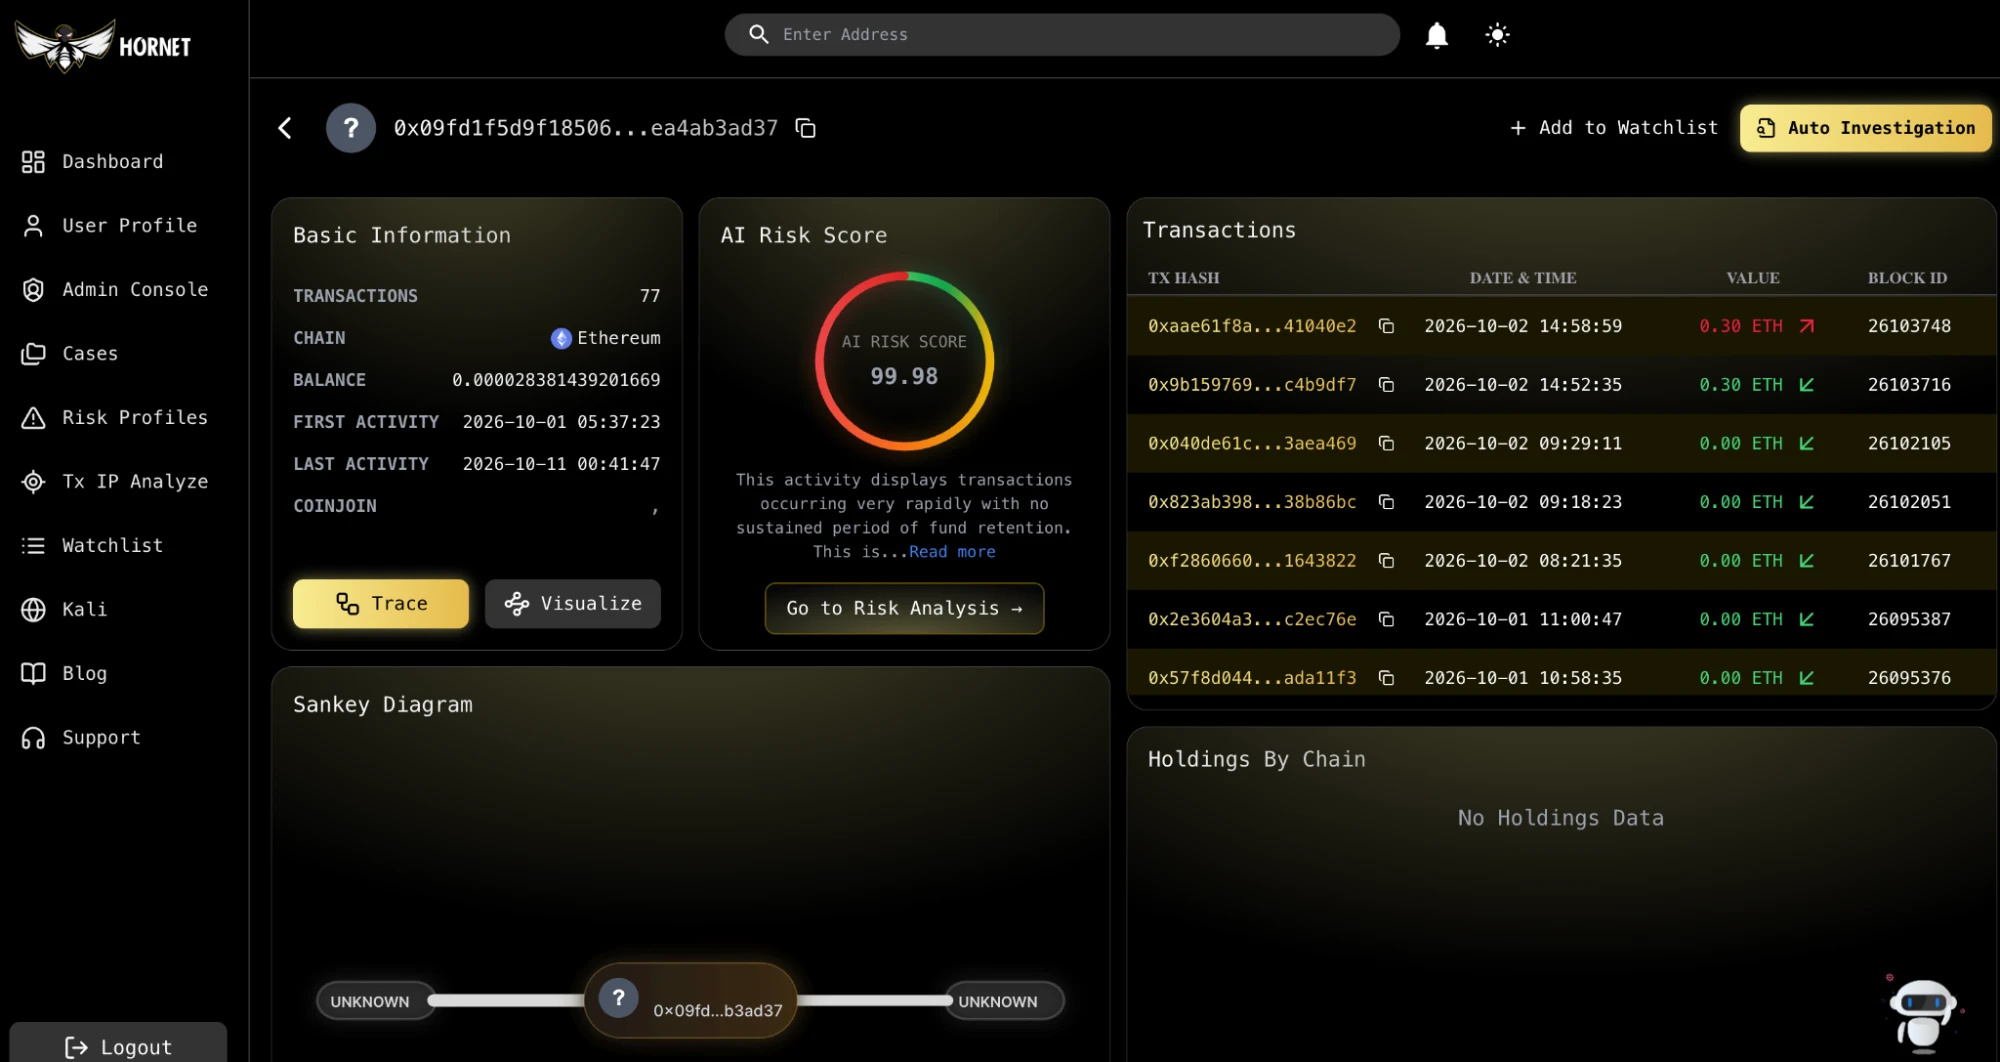Open User Profile in the sidebar
The width and height of the screenshot is (2000, 1062).
(109, 226)
